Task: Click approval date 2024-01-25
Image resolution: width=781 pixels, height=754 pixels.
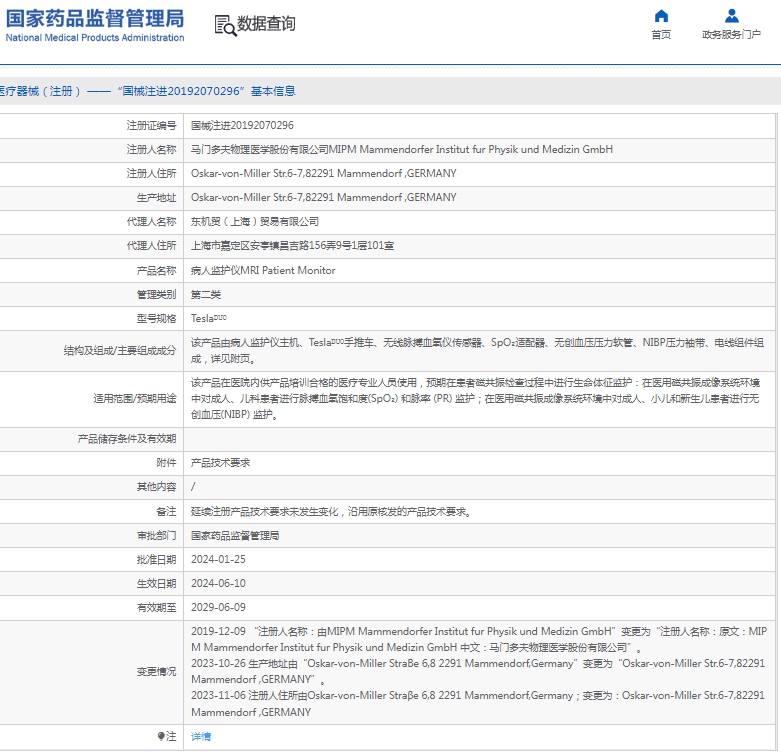Action: coord(218,559)
